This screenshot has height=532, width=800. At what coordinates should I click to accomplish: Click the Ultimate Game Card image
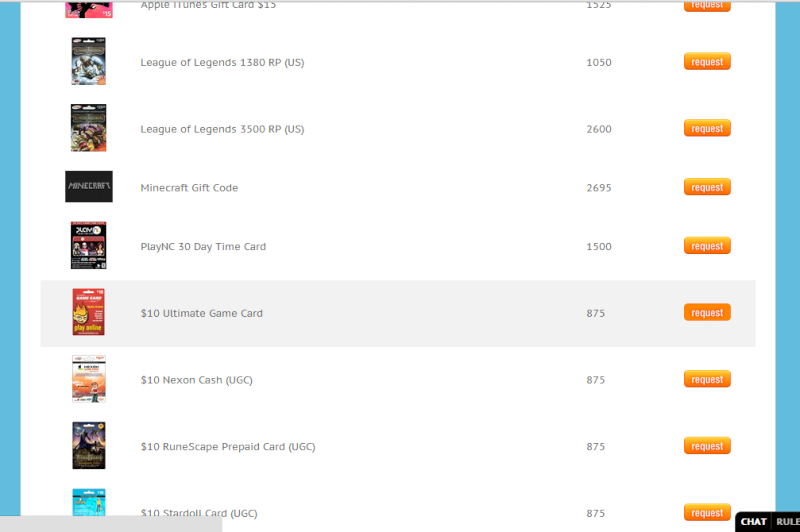[88, 312]
